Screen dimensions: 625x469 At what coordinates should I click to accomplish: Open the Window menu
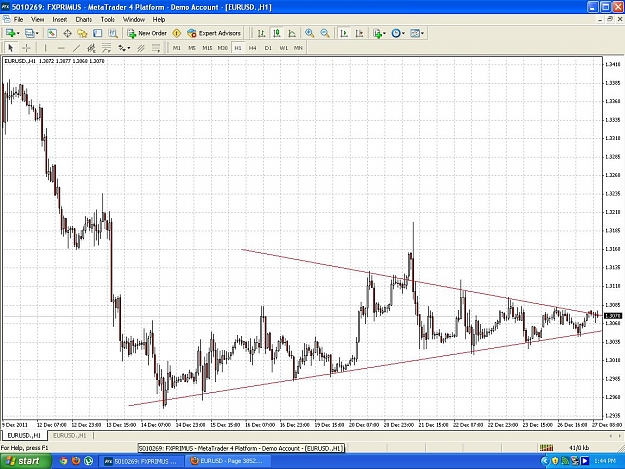pos(134,20)
